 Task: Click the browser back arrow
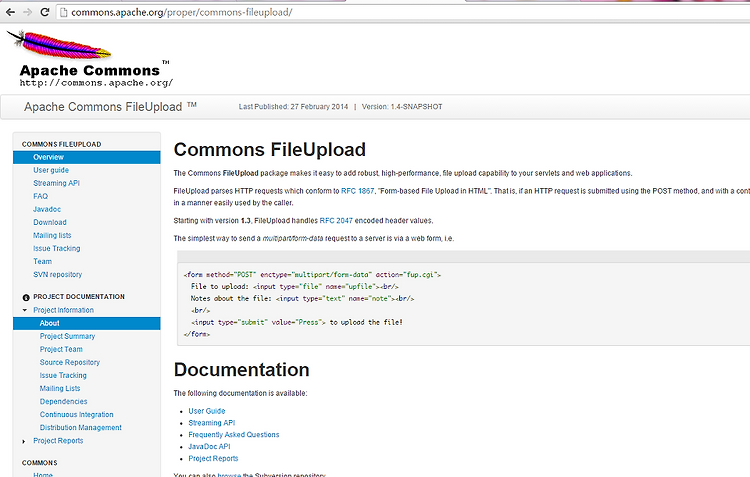click(x=10, y=12)
